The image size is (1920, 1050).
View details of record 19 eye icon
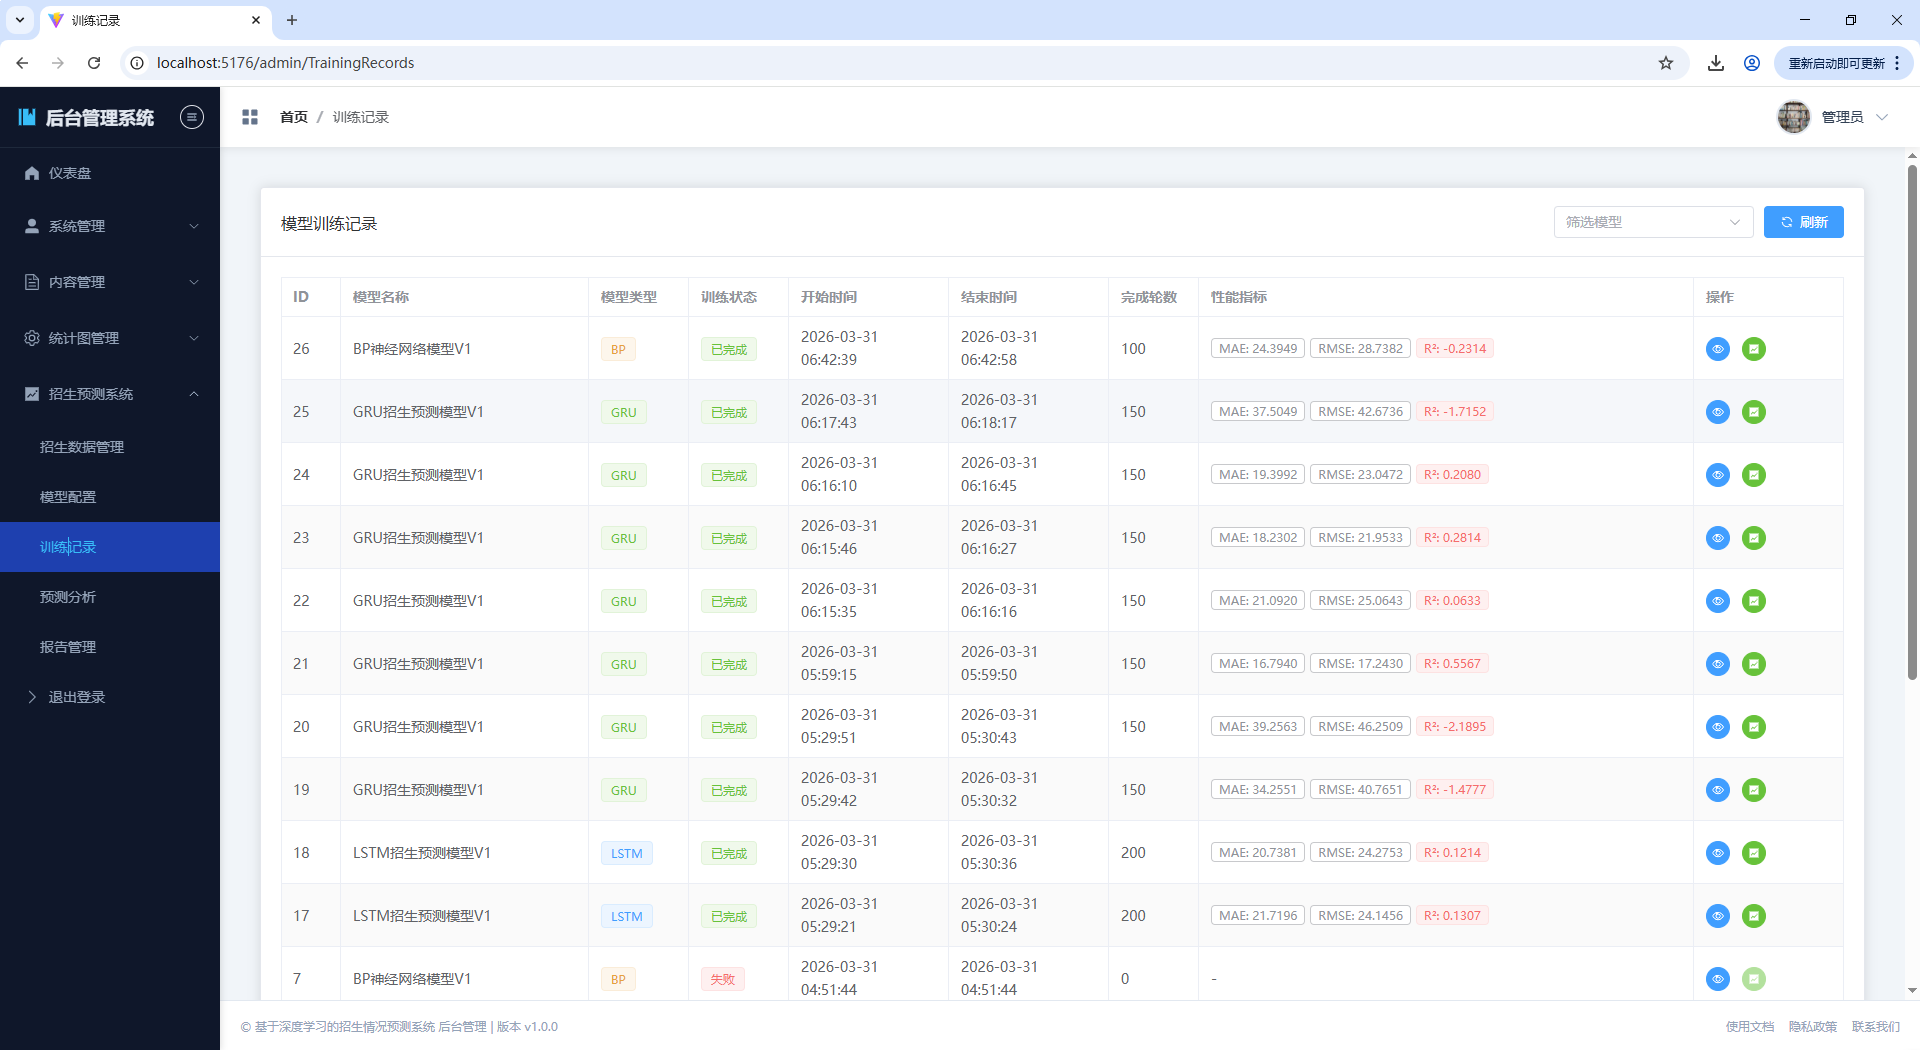pos(1717,790)
